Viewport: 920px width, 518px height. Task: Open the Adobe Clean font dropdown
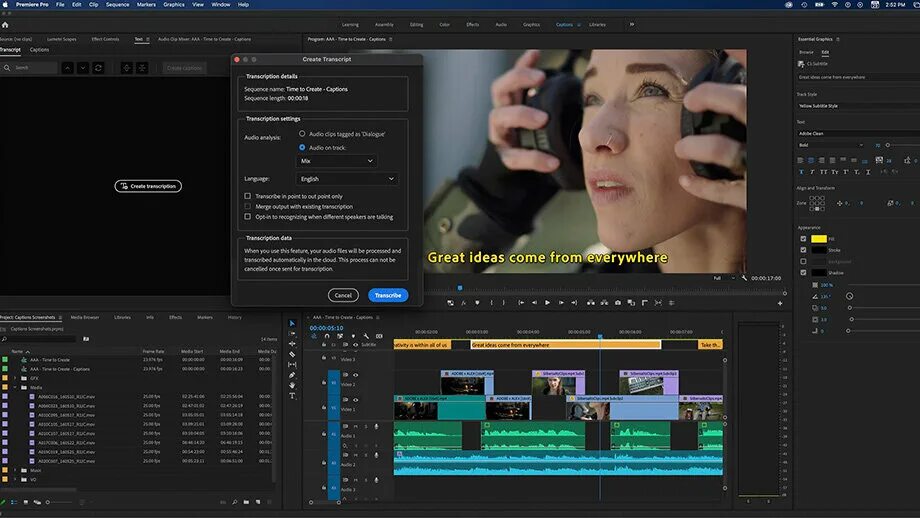(858, 133)
